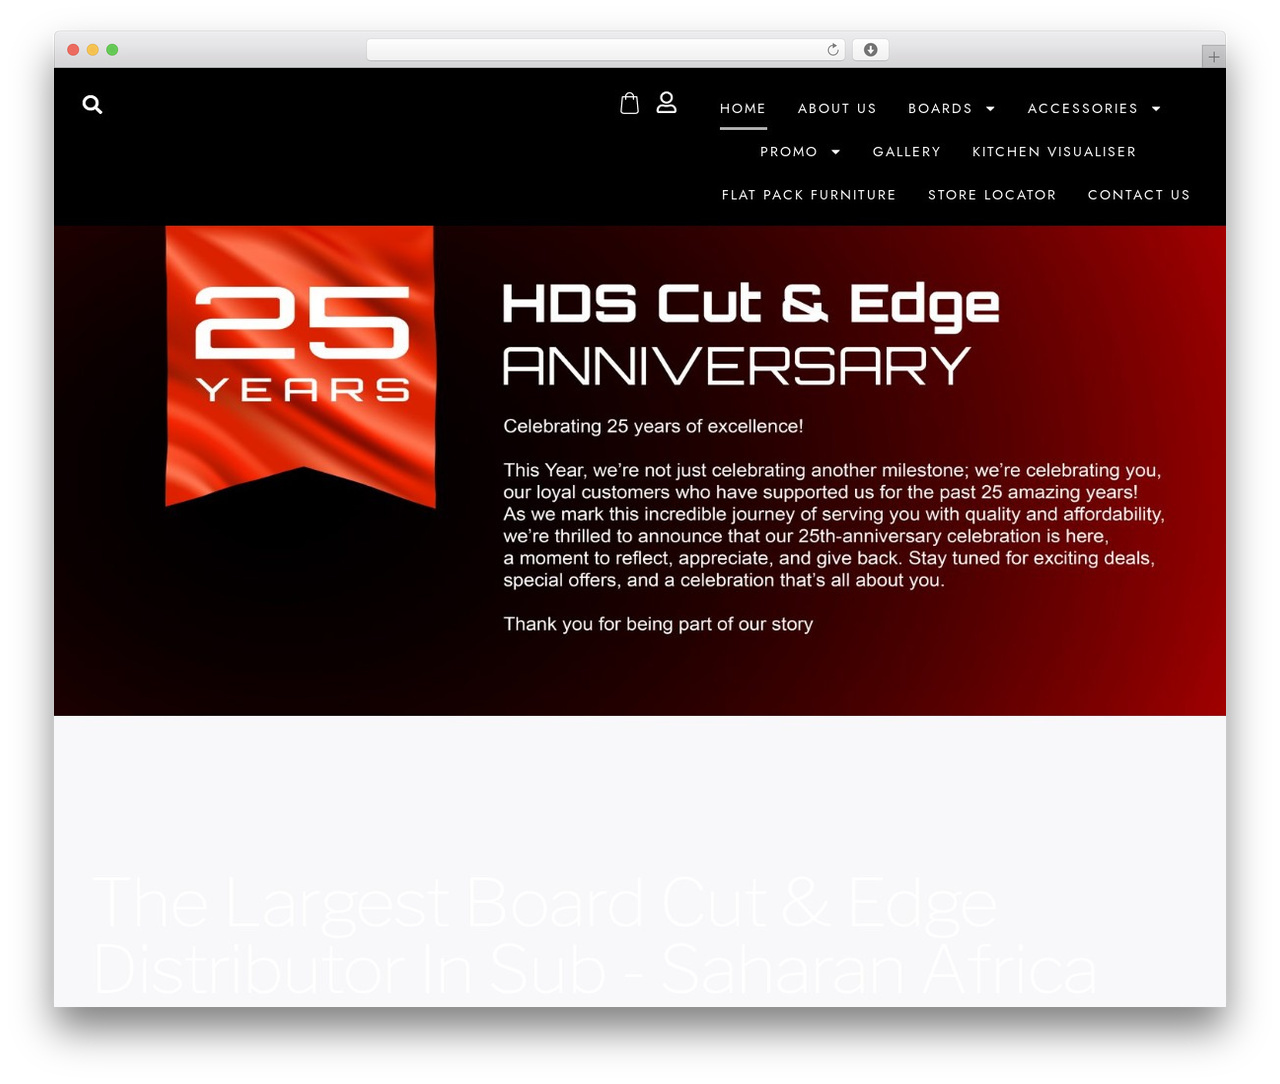This screenshot has width=1280, height=1084.
Task: Open a new browser tab with plus
Action: click(x=1213, y=57)
